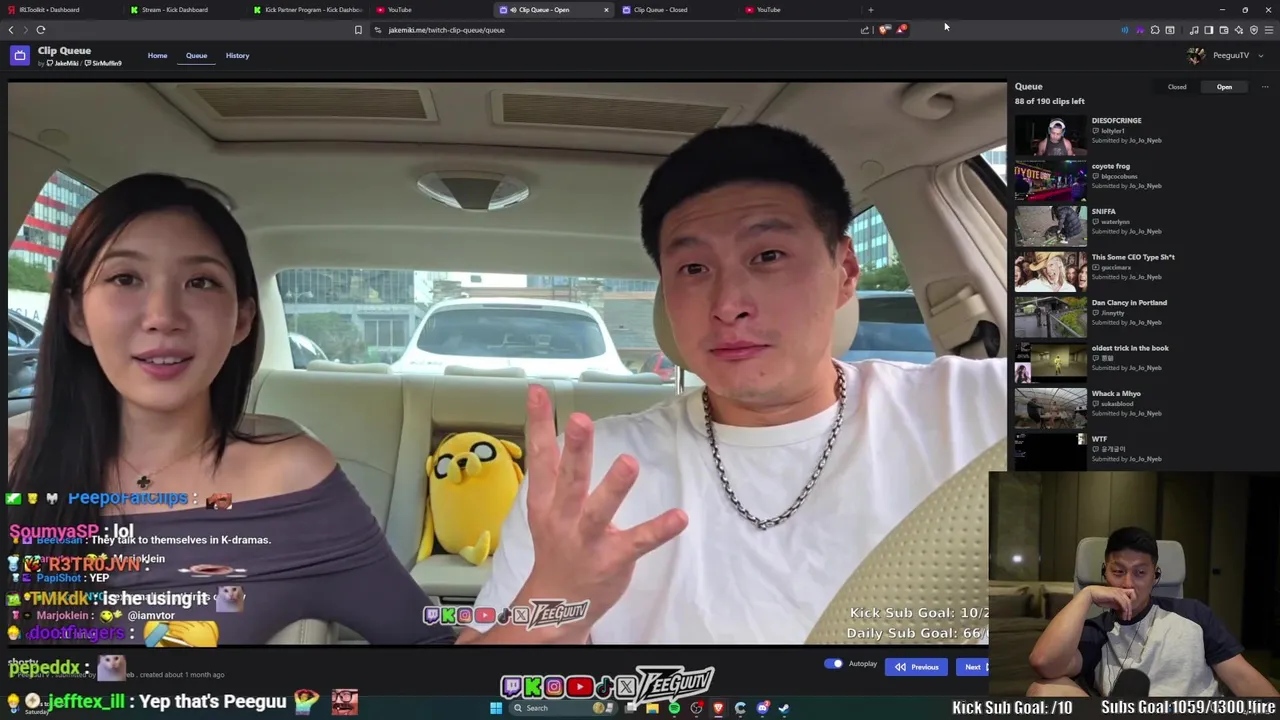Open the Windows Start menu
This screenshot has height=720, width=1280.
[495, 708]
